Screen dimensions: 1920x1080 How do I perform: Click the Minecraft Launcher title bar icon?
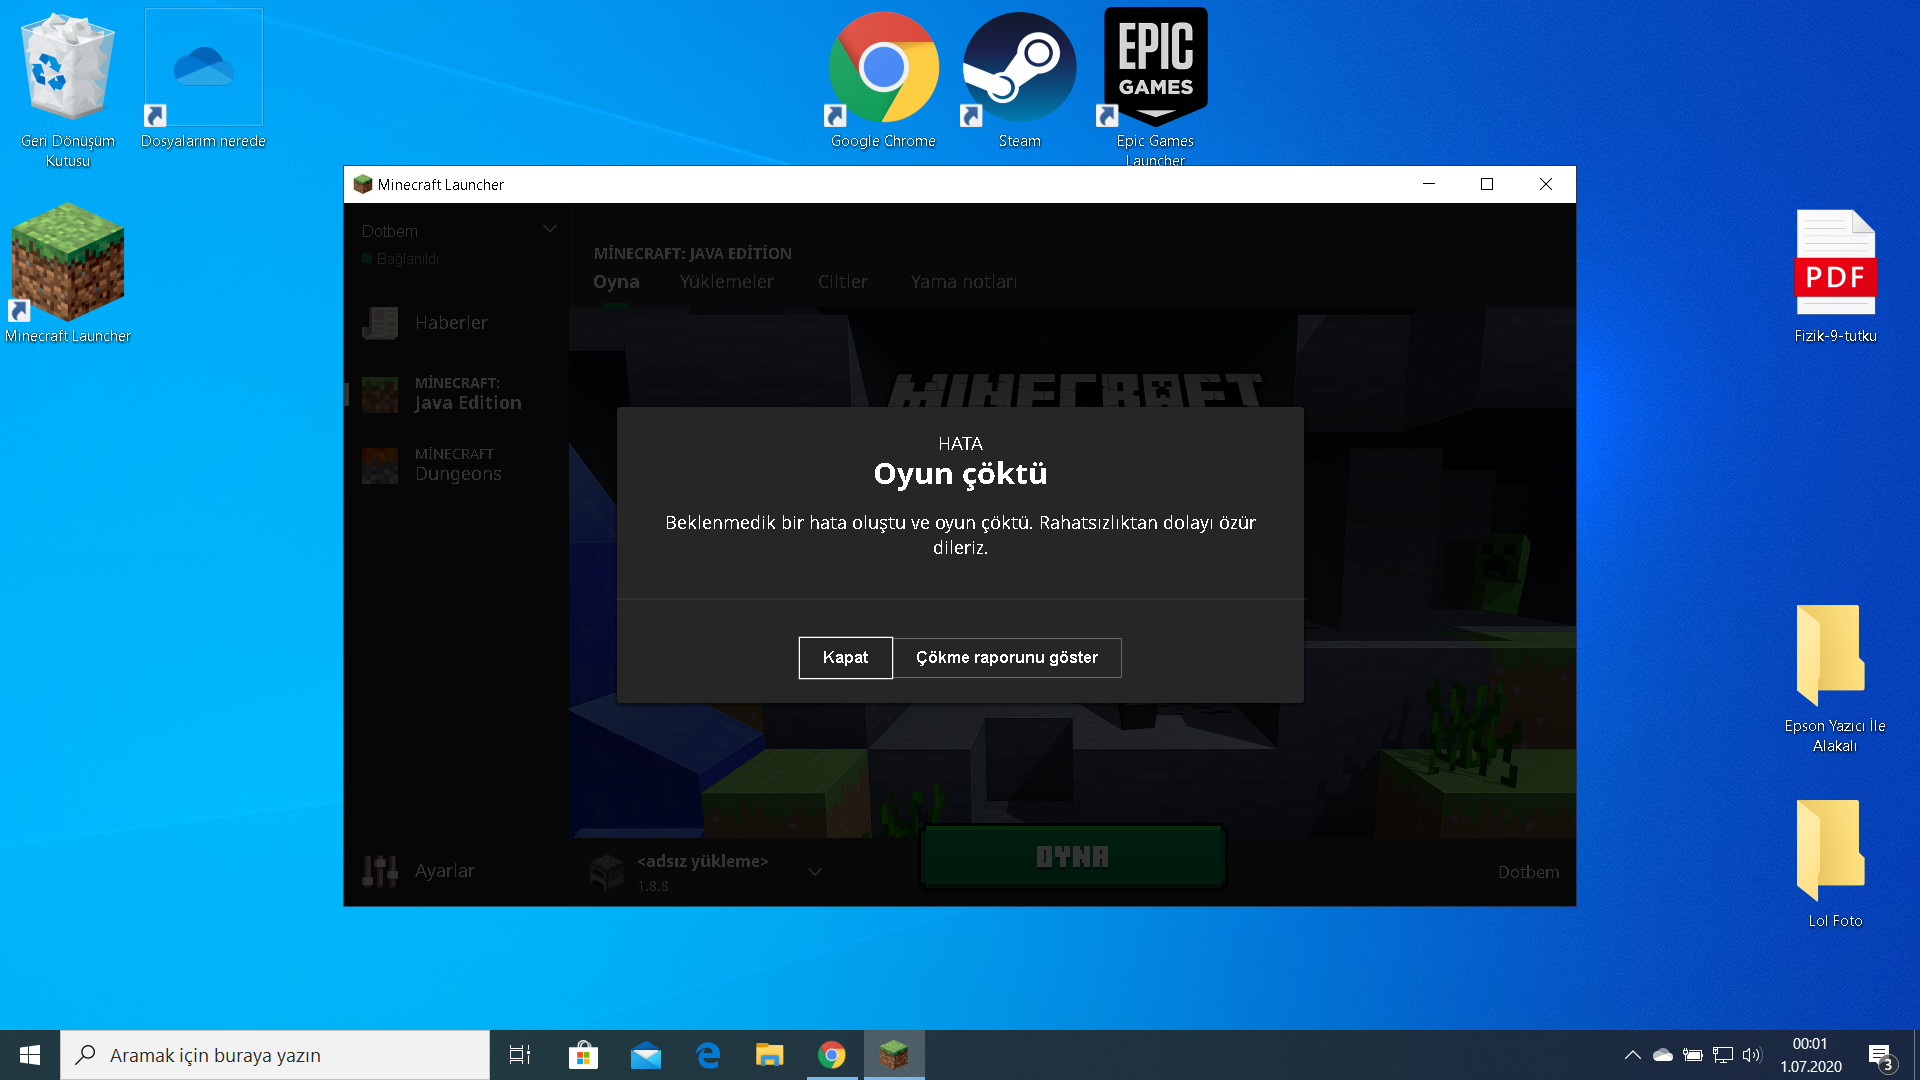(363, 184)
